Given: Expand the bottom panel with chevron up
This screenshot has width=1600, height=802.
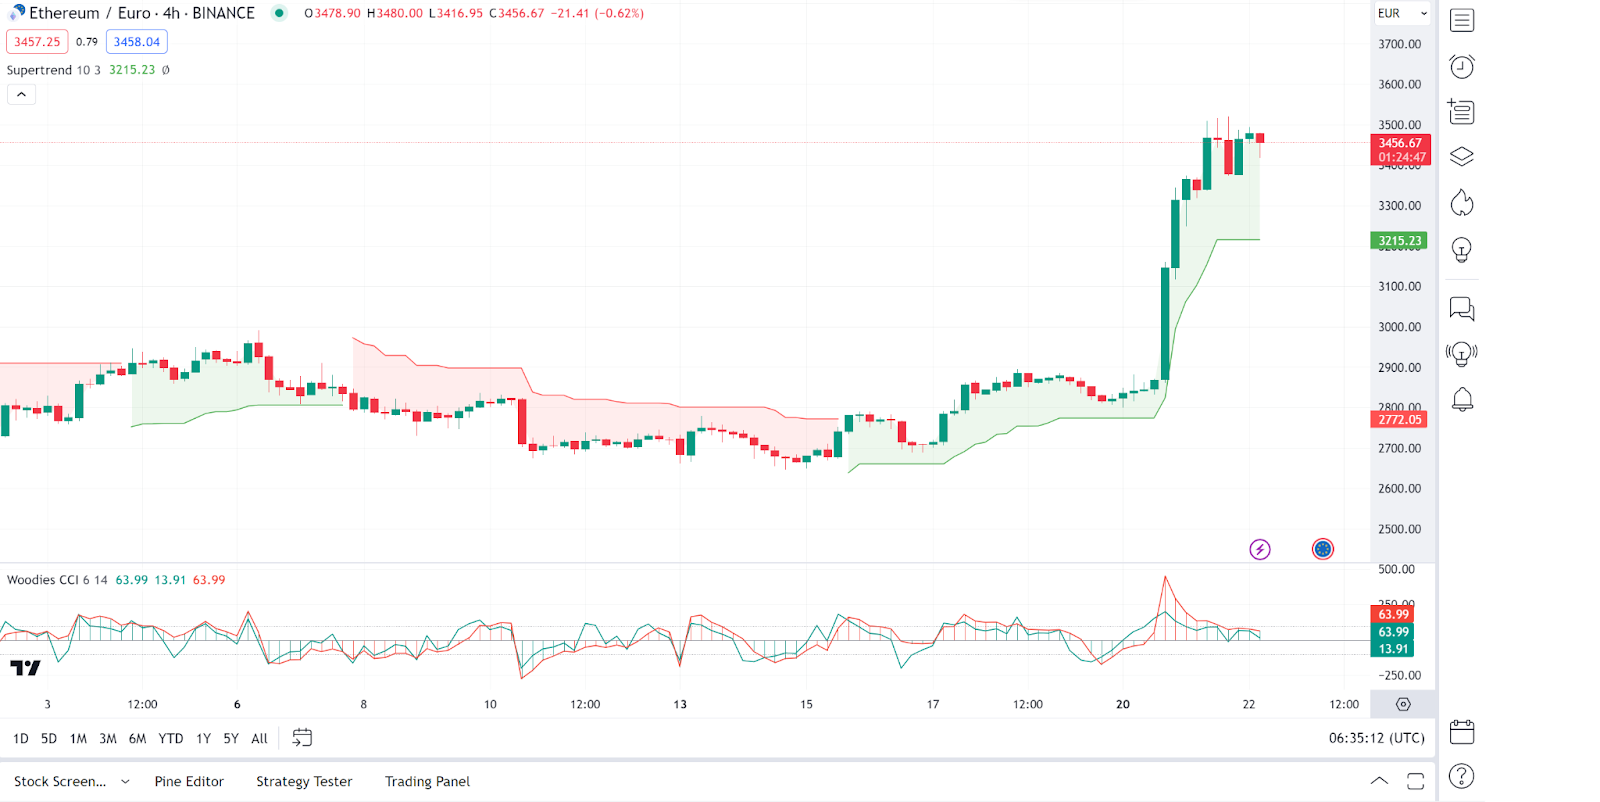Looking at the screenshot, I should (x=1379, y=781).
